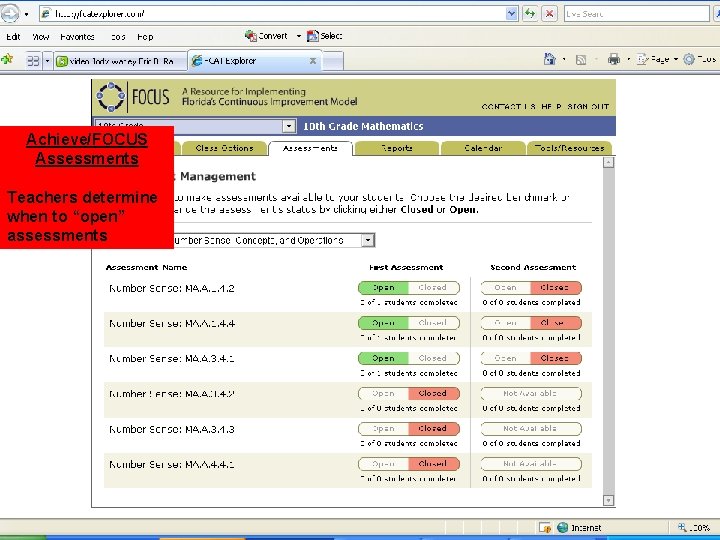
Task: Expand the grade selection dropdown arrow
Action: (289, 126)
